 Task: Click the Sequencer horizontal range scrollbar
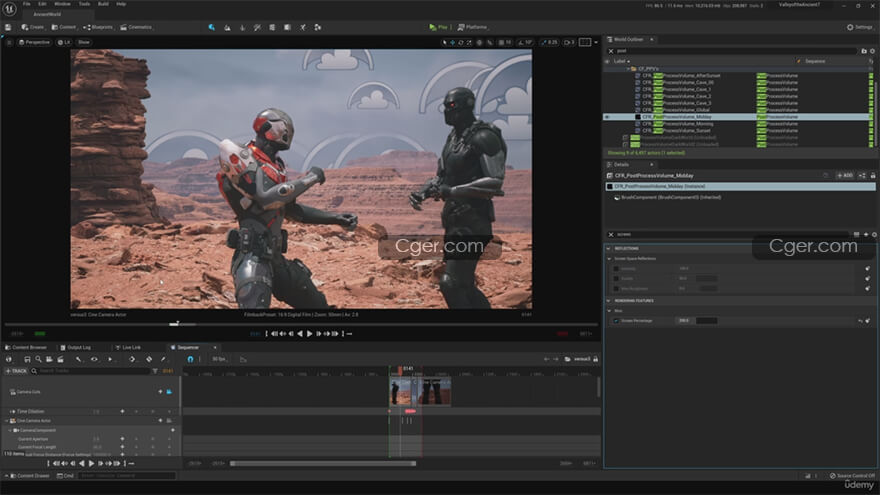pyautogui.click(x=323, y=464)
